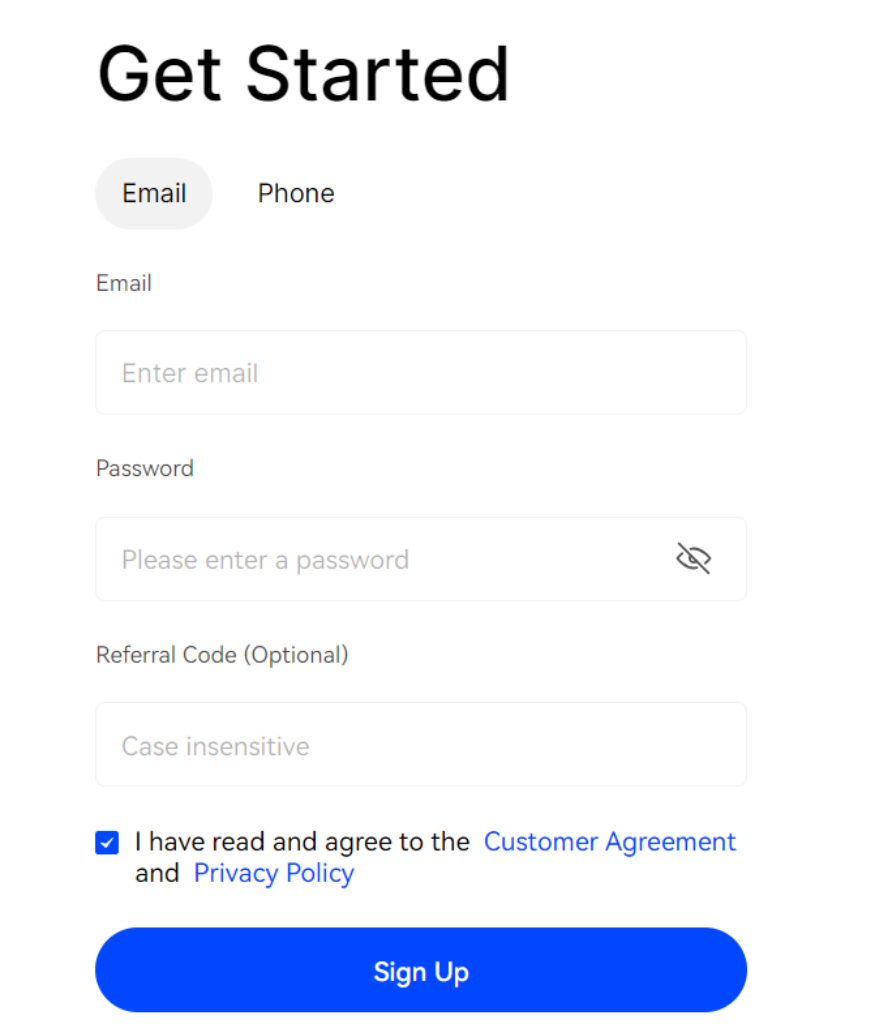Screen dimensions: 875x1024
Task: Click the "I have read and agree" text
Action: pos(302,842)
